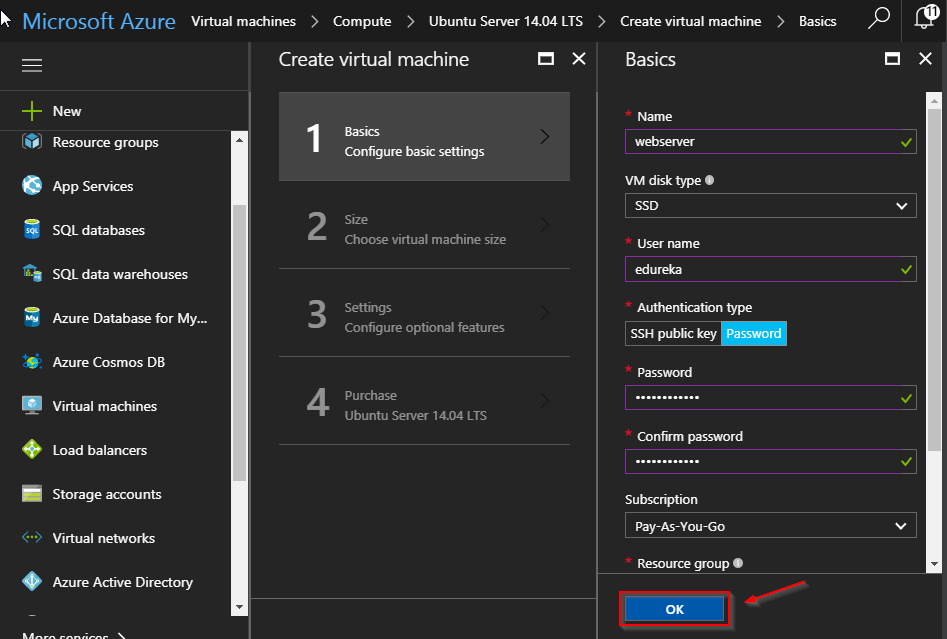Click Ubuntu Server 14.04 LTS breadcrumb
The width and height of the screenshot is (947, 639).
pos(506,21)
